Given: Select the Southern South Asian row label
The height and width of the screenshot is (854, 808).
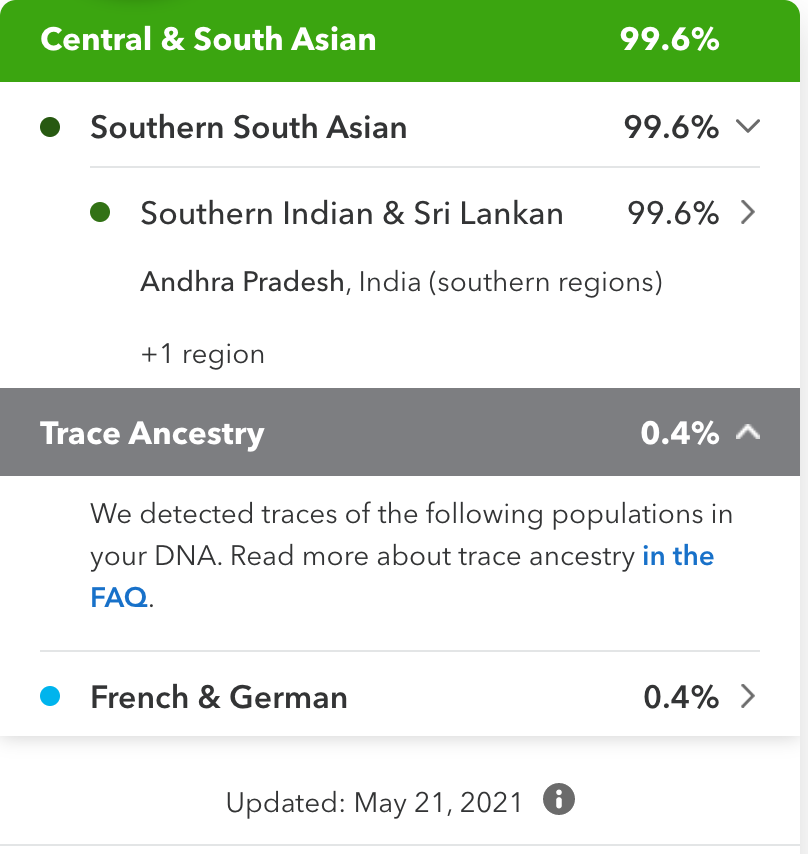Looking at the screenshot, I should click(x=248, y=128).
